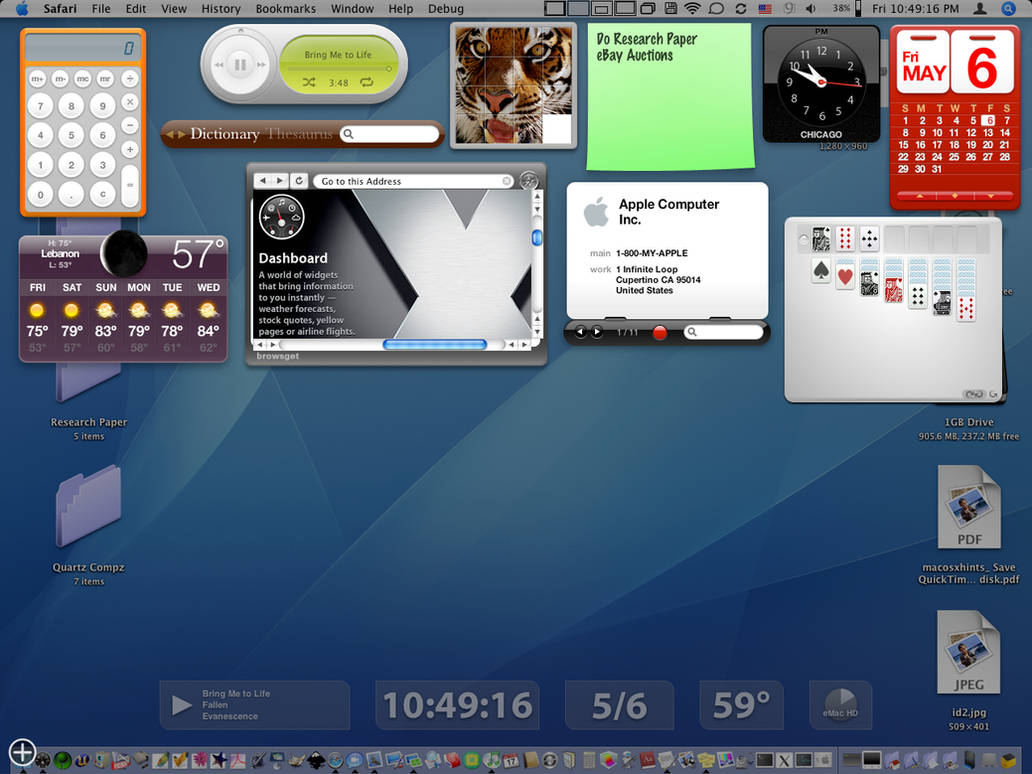
Task: Open the user switching silhouette icon
Action: click(x=981, y=9)
